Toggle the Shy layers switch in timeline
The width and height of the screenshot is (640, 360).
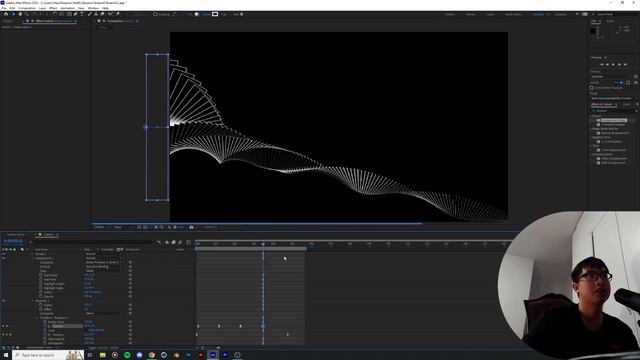pyautogui.click(x=167, y=242)
